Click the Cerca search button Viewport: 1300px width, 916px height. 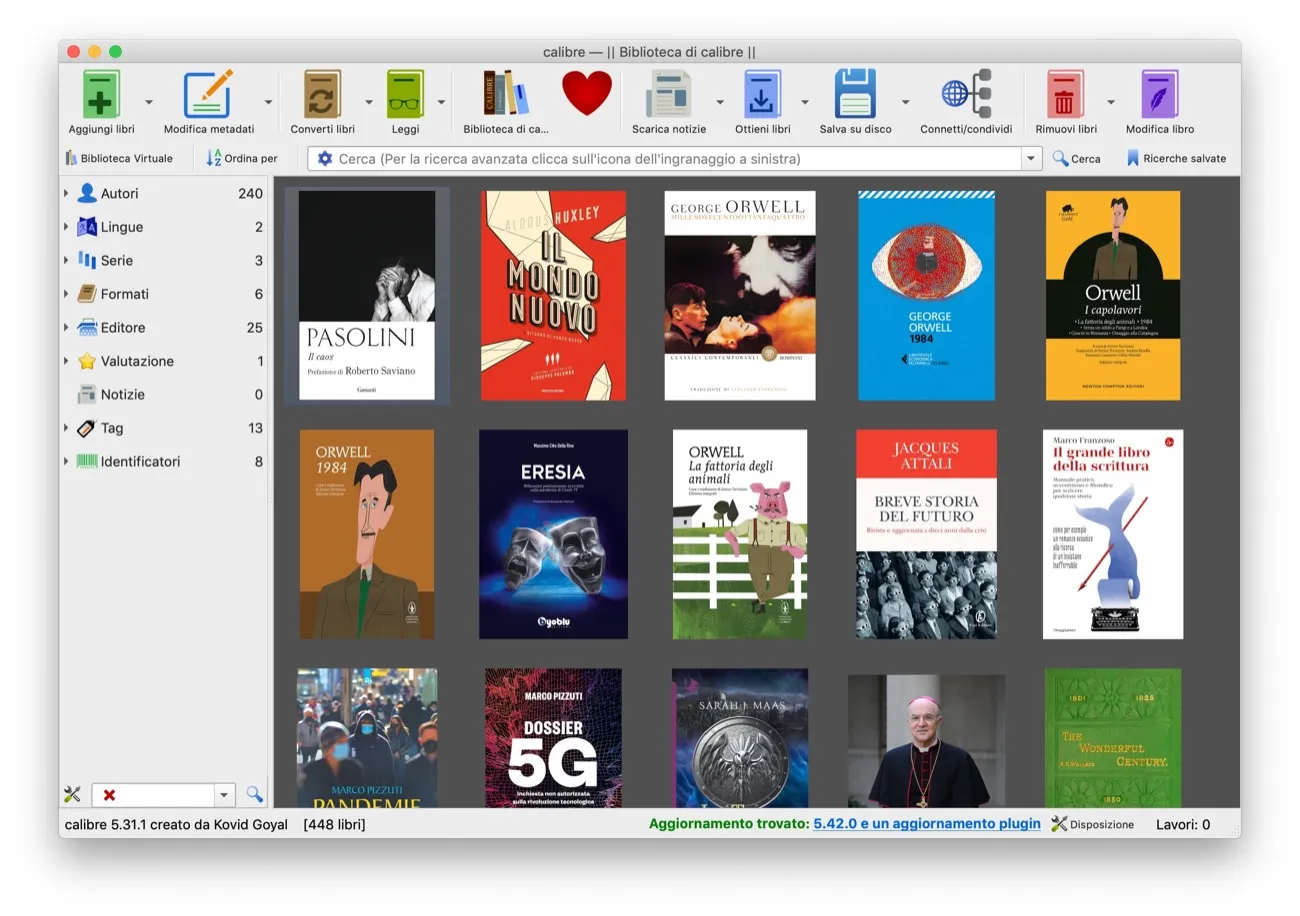point(1077,157)
